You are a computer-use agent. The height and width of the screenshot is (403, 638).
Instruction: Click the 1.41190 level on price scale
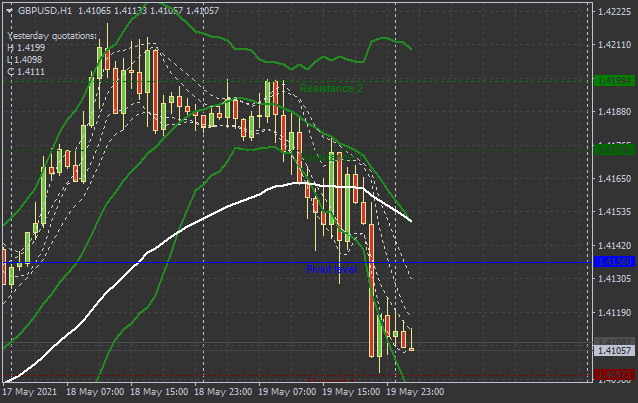[614, 313]
